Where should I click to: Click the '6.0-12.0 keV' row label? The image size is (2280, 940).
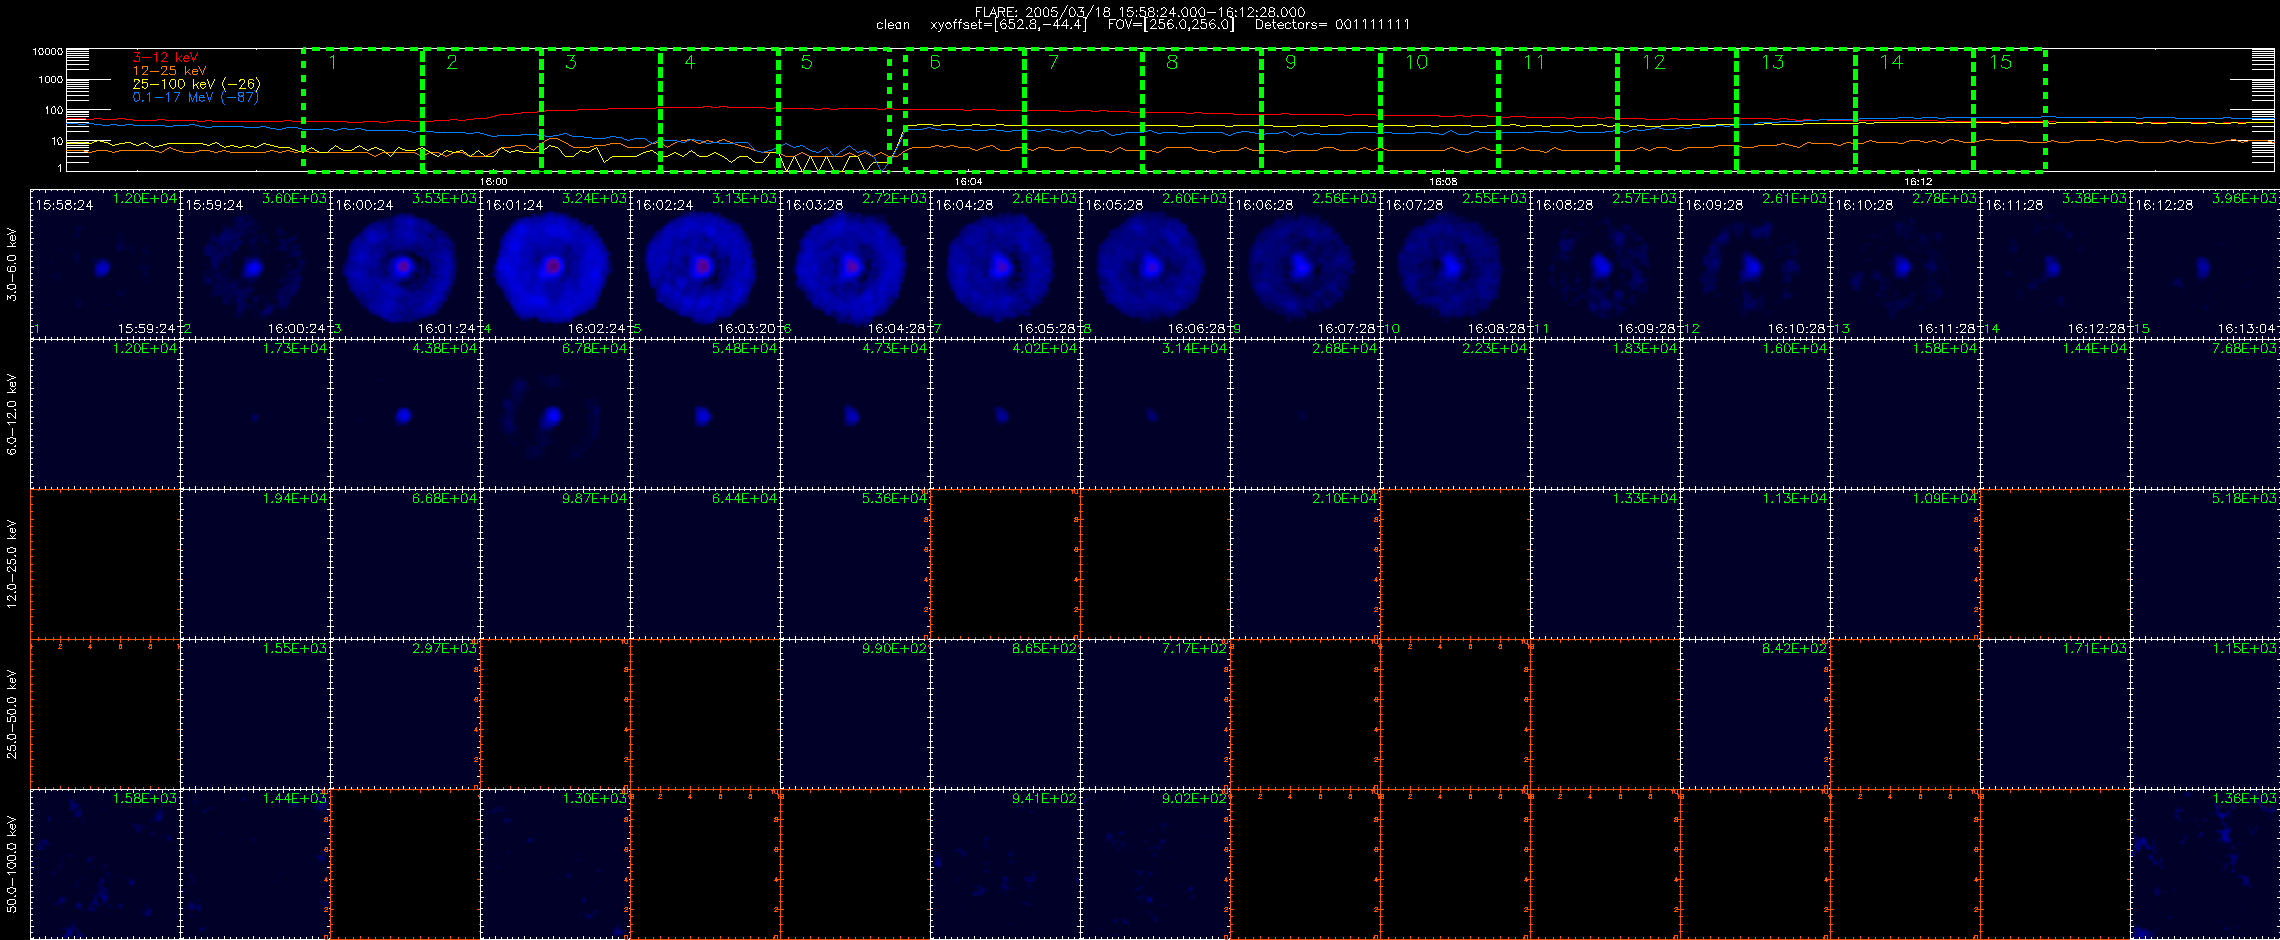point(12,414)
